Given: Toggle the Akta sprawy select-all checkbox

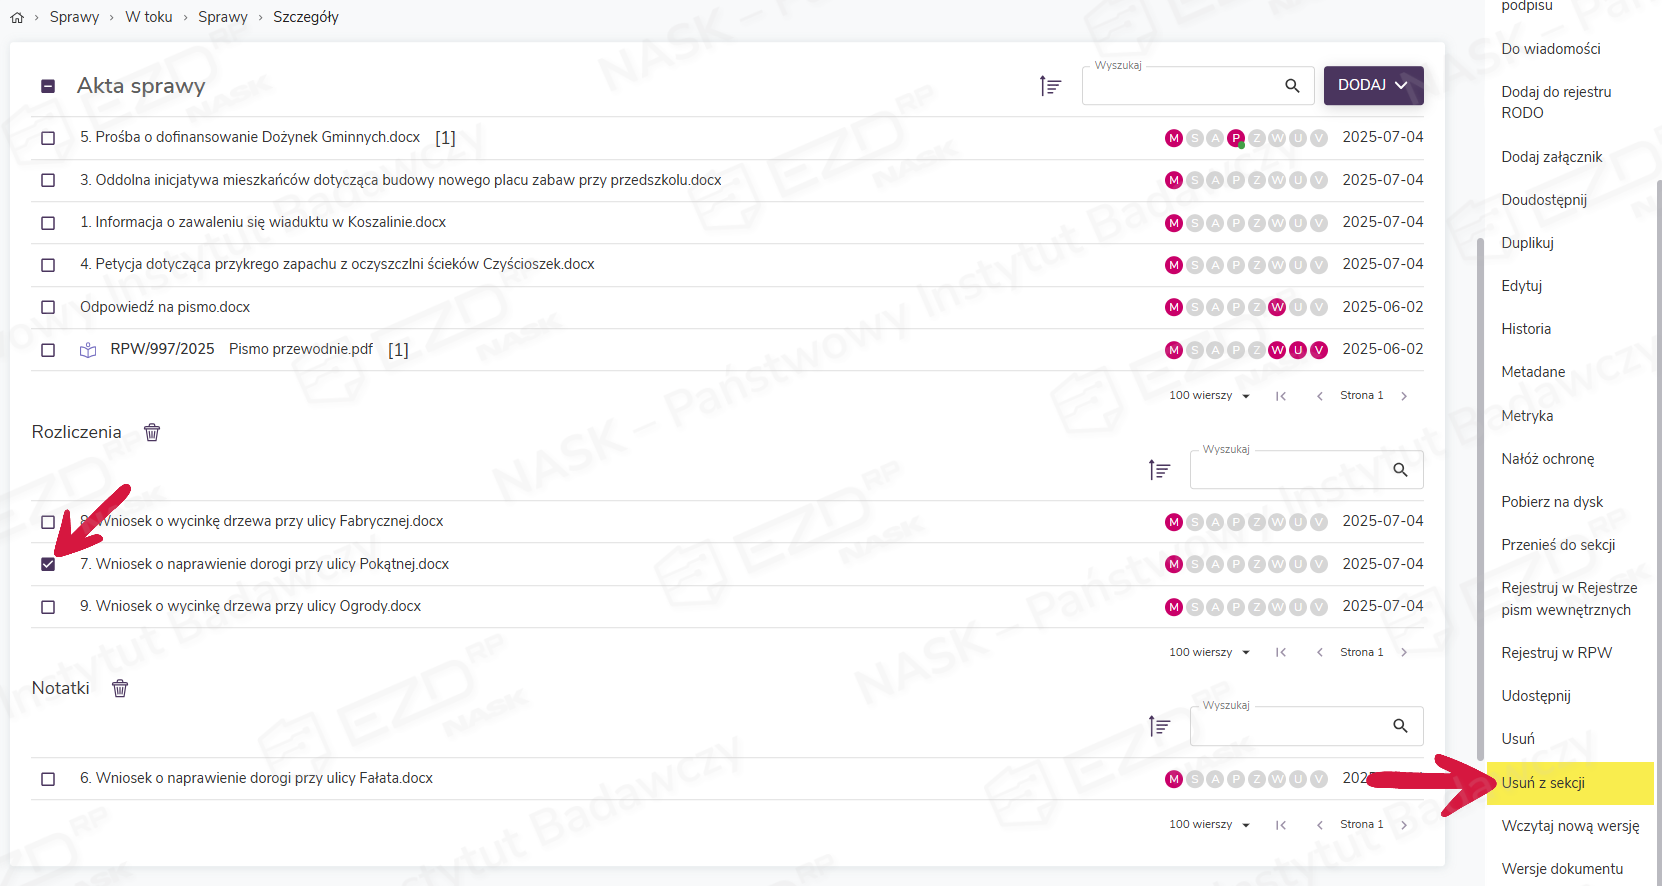Looking at the screenshot, I should pyautogui.click(x=48, y=86).
